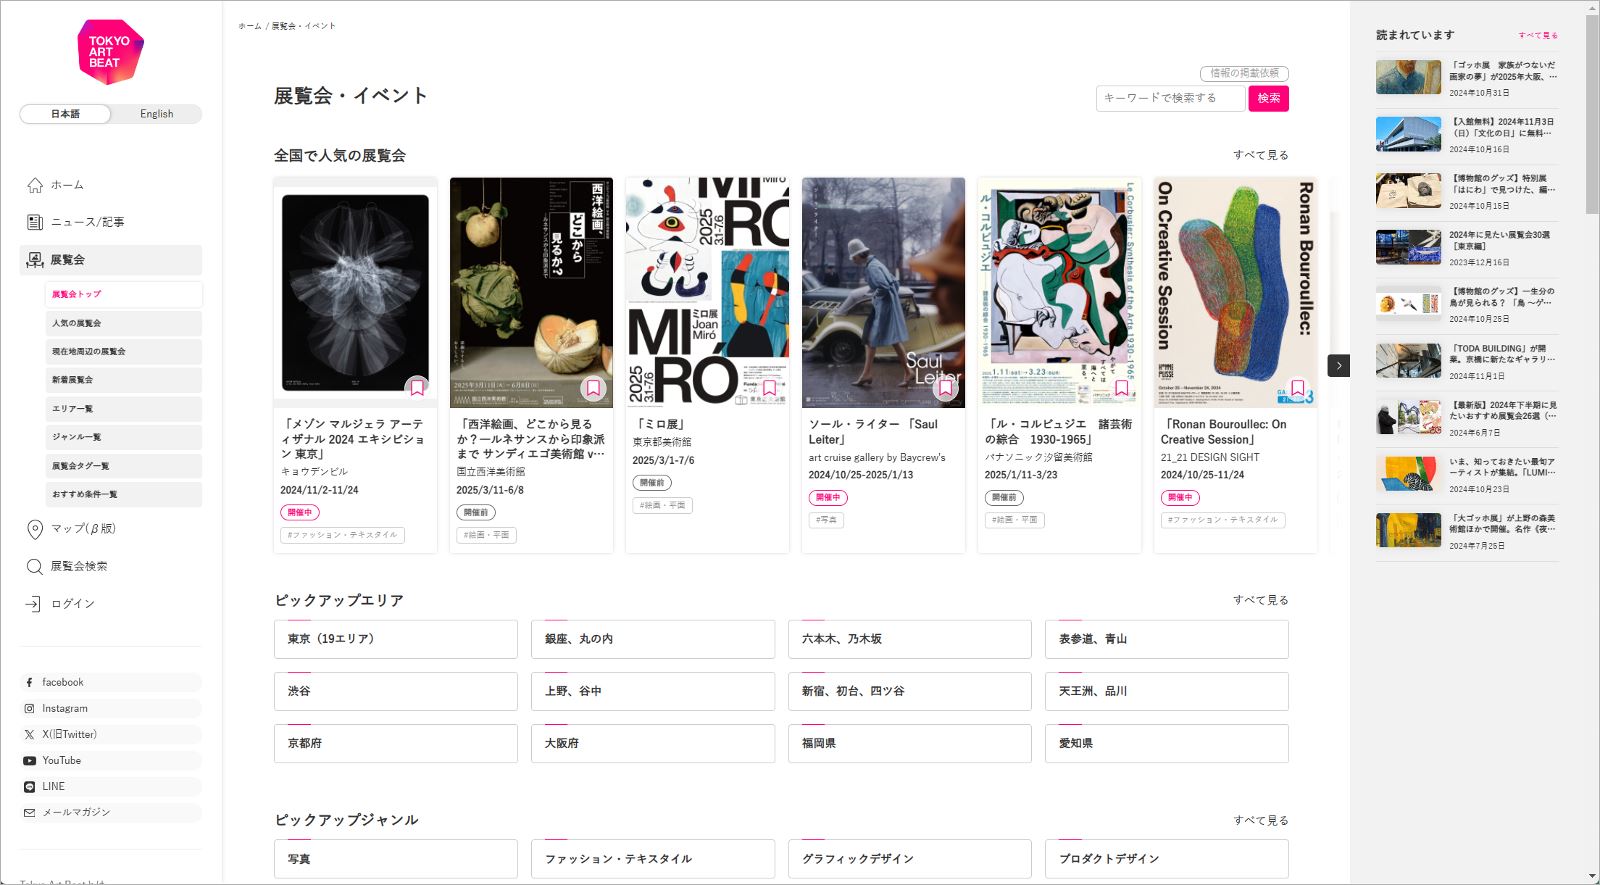This screenshot has width=1600, height=885.
Task: Open the 渋谷 area button
Action: click(396, 691)
